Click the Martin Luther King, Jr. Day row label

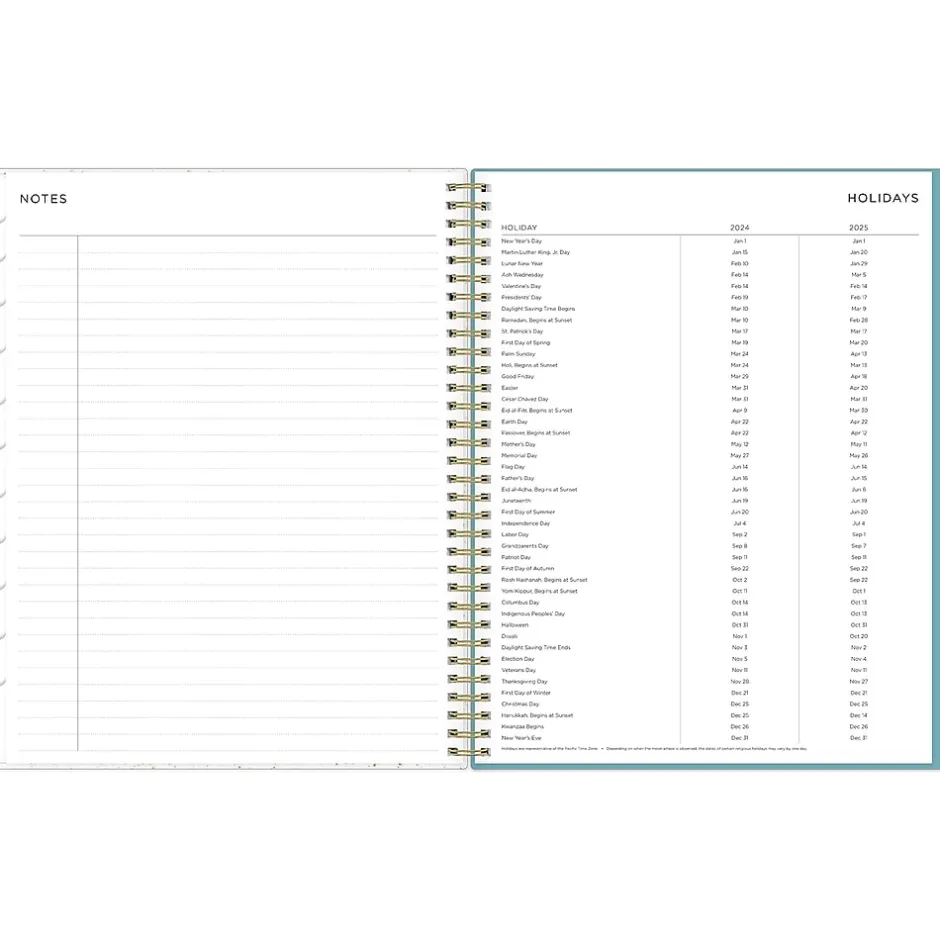535,253
